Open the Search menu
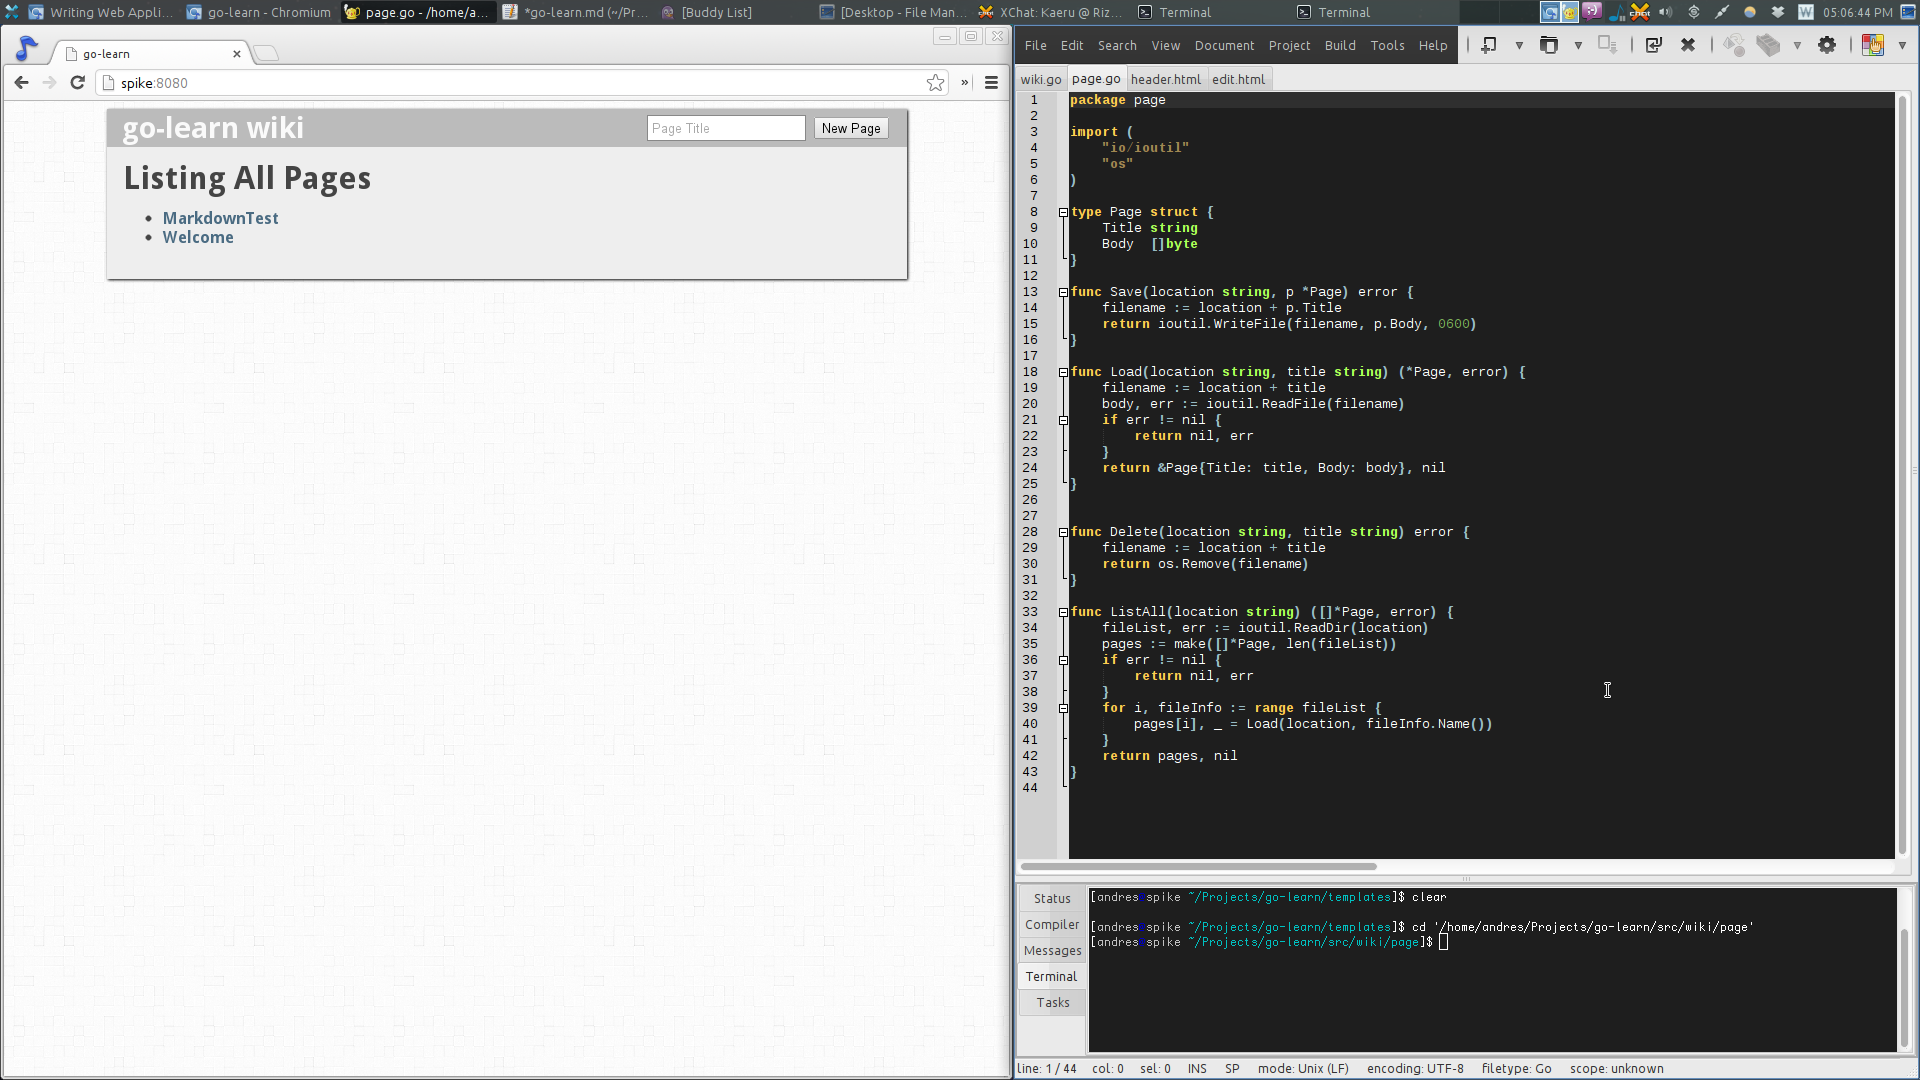Screen dimensions: 1920x1080 tap(1117, 45)
